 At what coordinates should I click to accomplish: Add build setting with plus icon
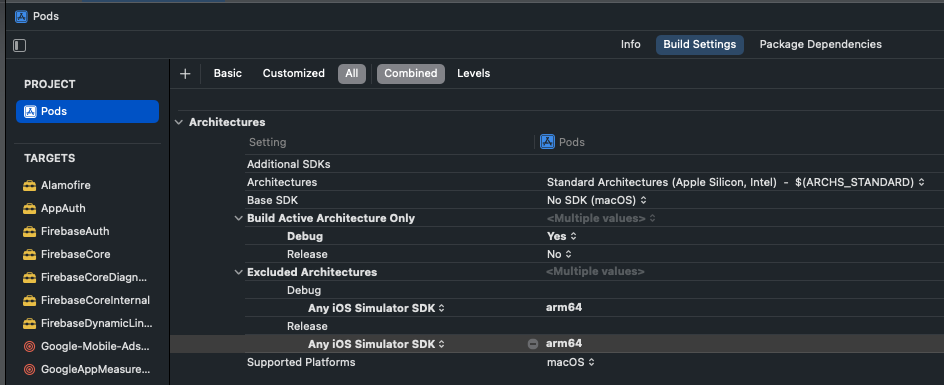pos(185,74)
